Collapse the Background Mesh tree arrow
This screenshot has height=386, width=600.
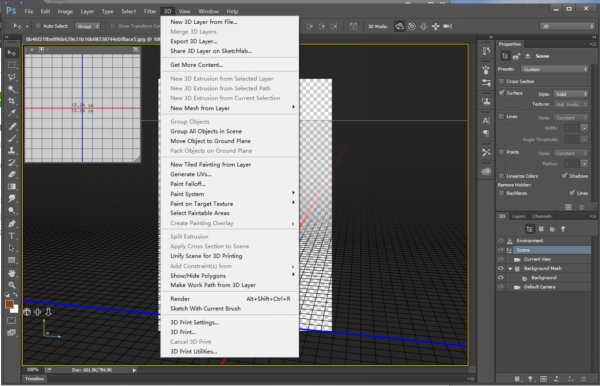point(510,269)
